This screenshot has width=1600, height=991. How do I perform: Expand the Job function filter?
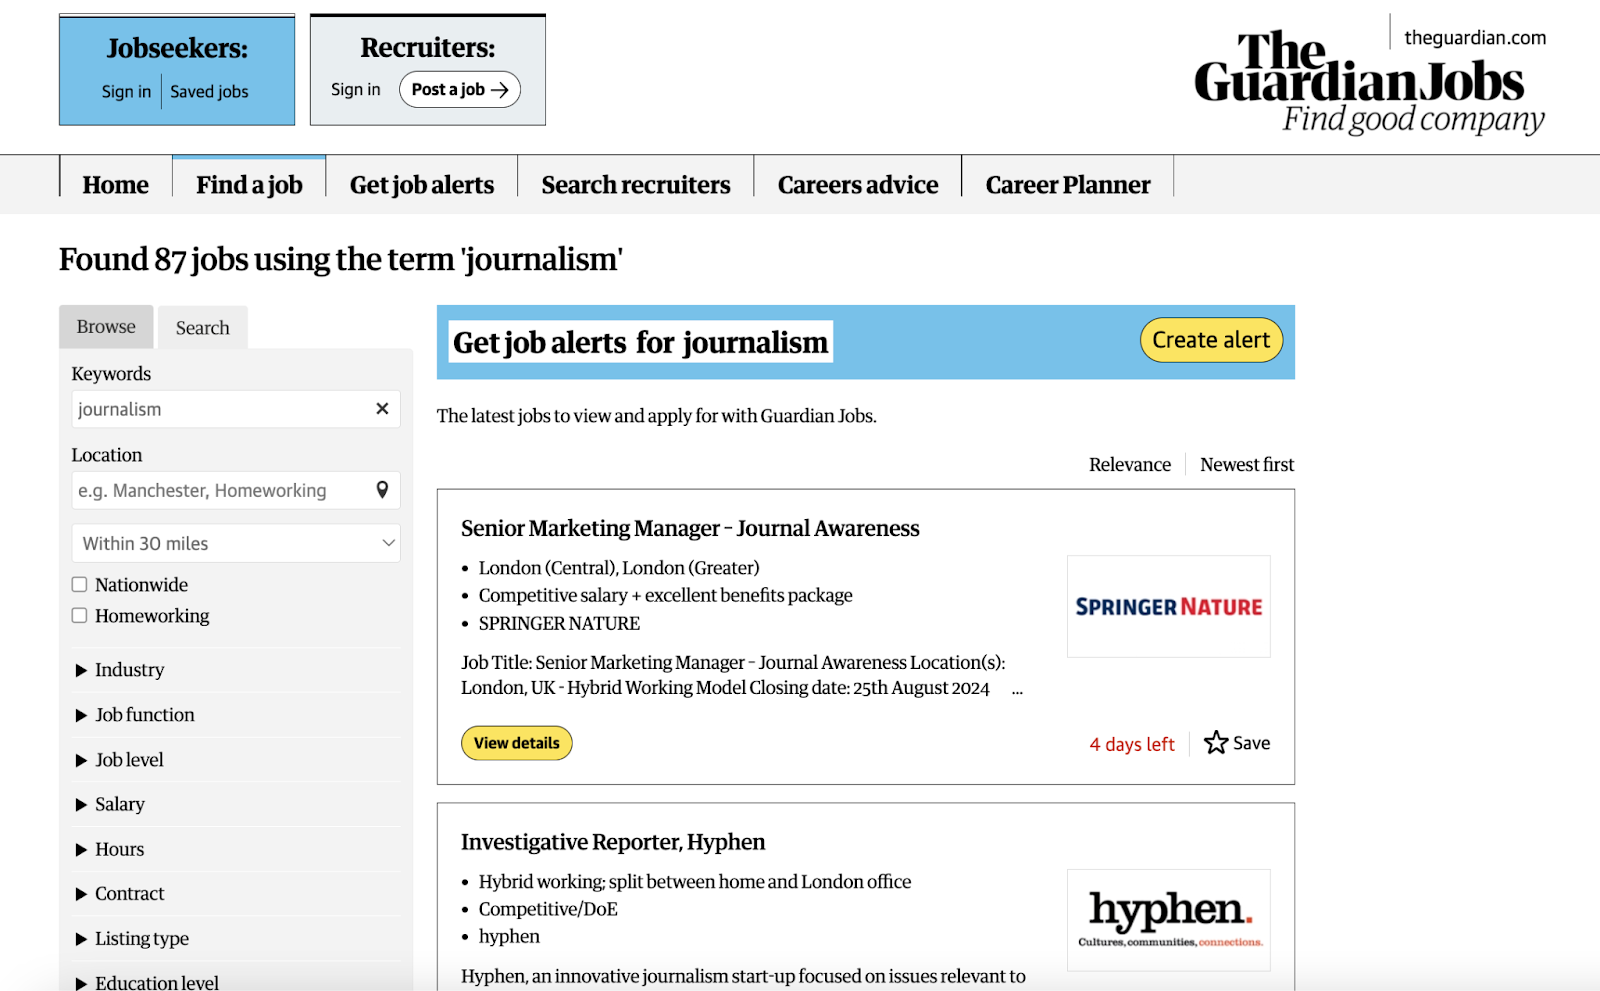[x=236, y=715]
